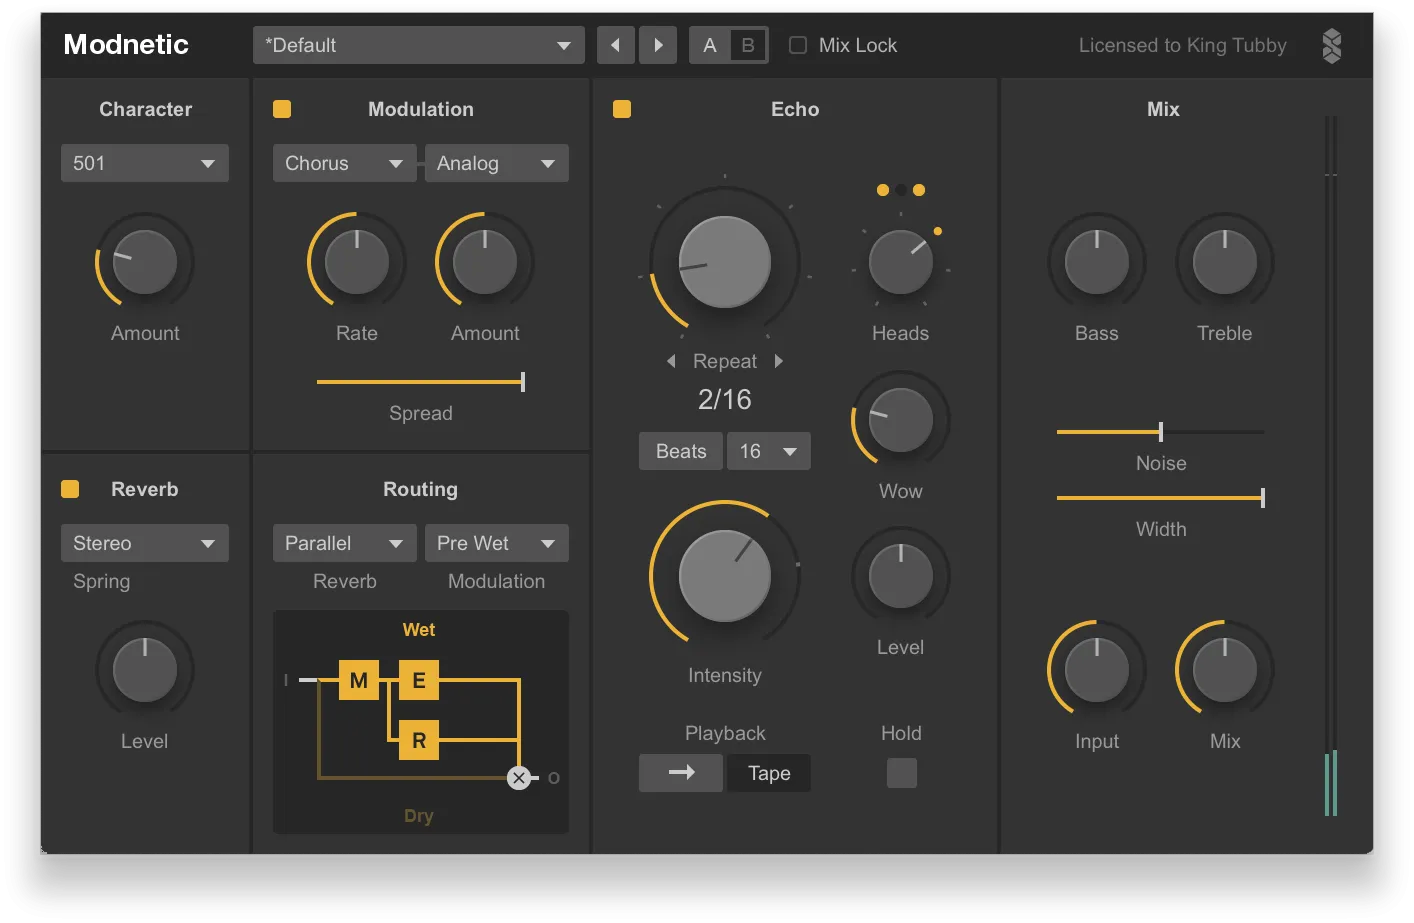This screenshot has width=1414, height=923.
Task: Toggle the Reverb section on/off
Action: click(x=70, y=489)
